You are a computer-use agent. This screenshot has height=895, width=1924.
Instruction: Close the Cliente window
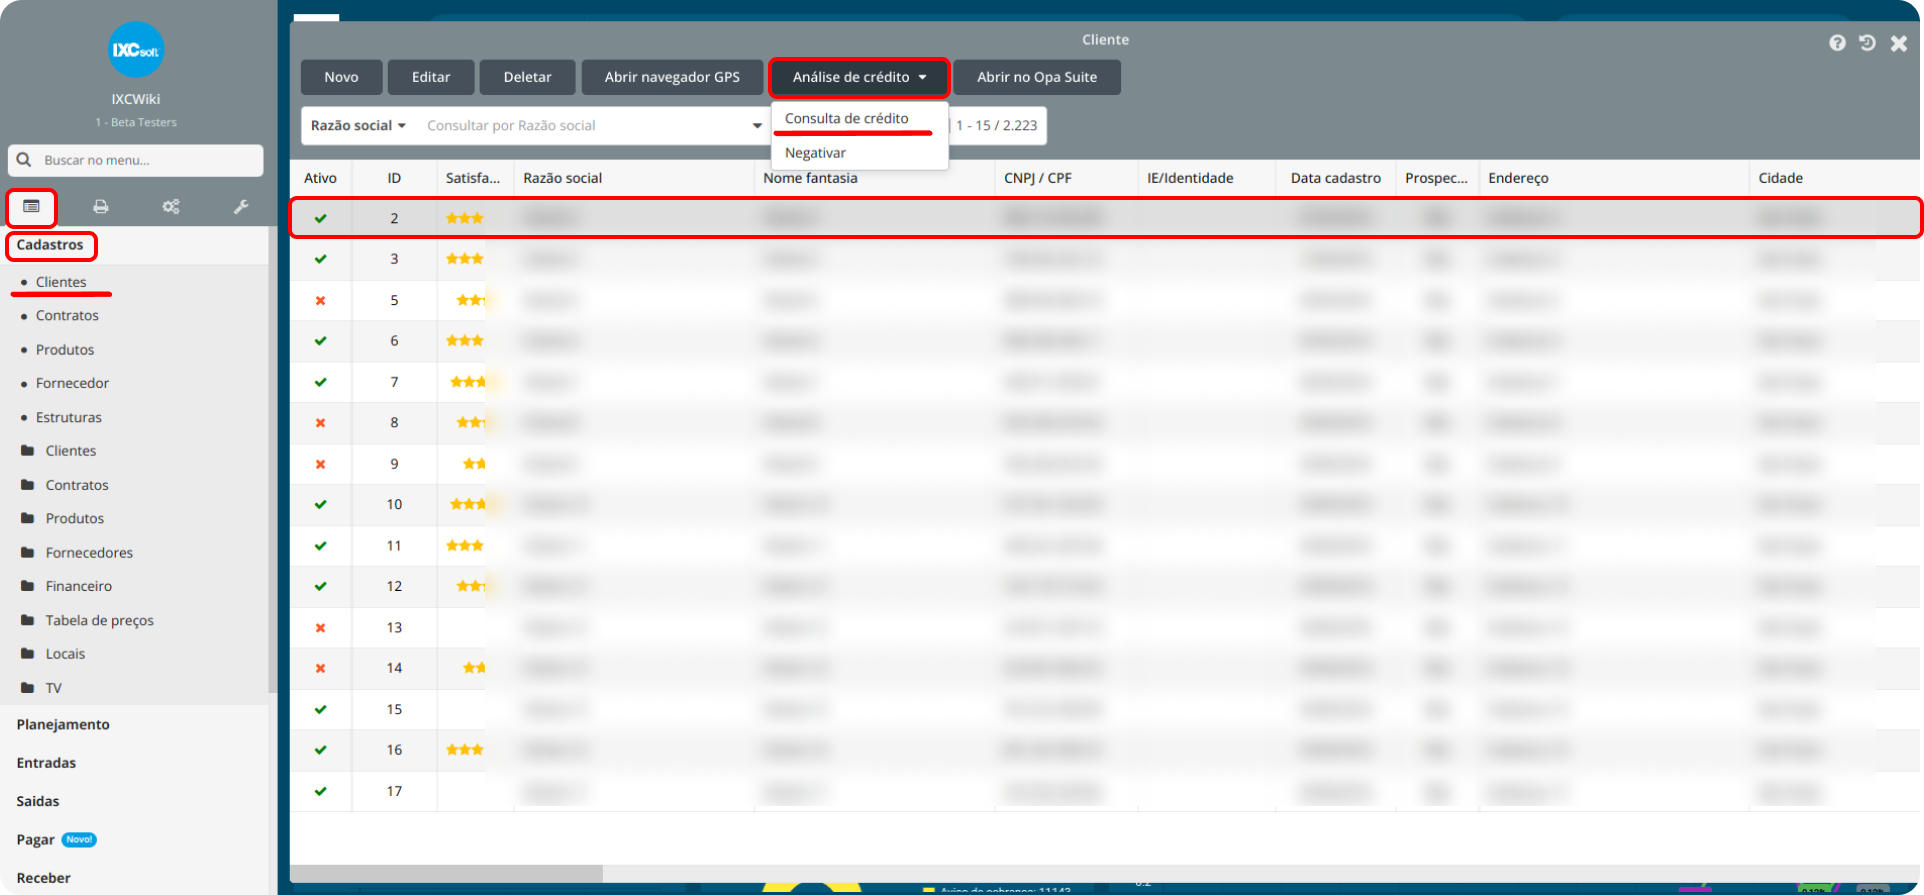pos(1899,43)
